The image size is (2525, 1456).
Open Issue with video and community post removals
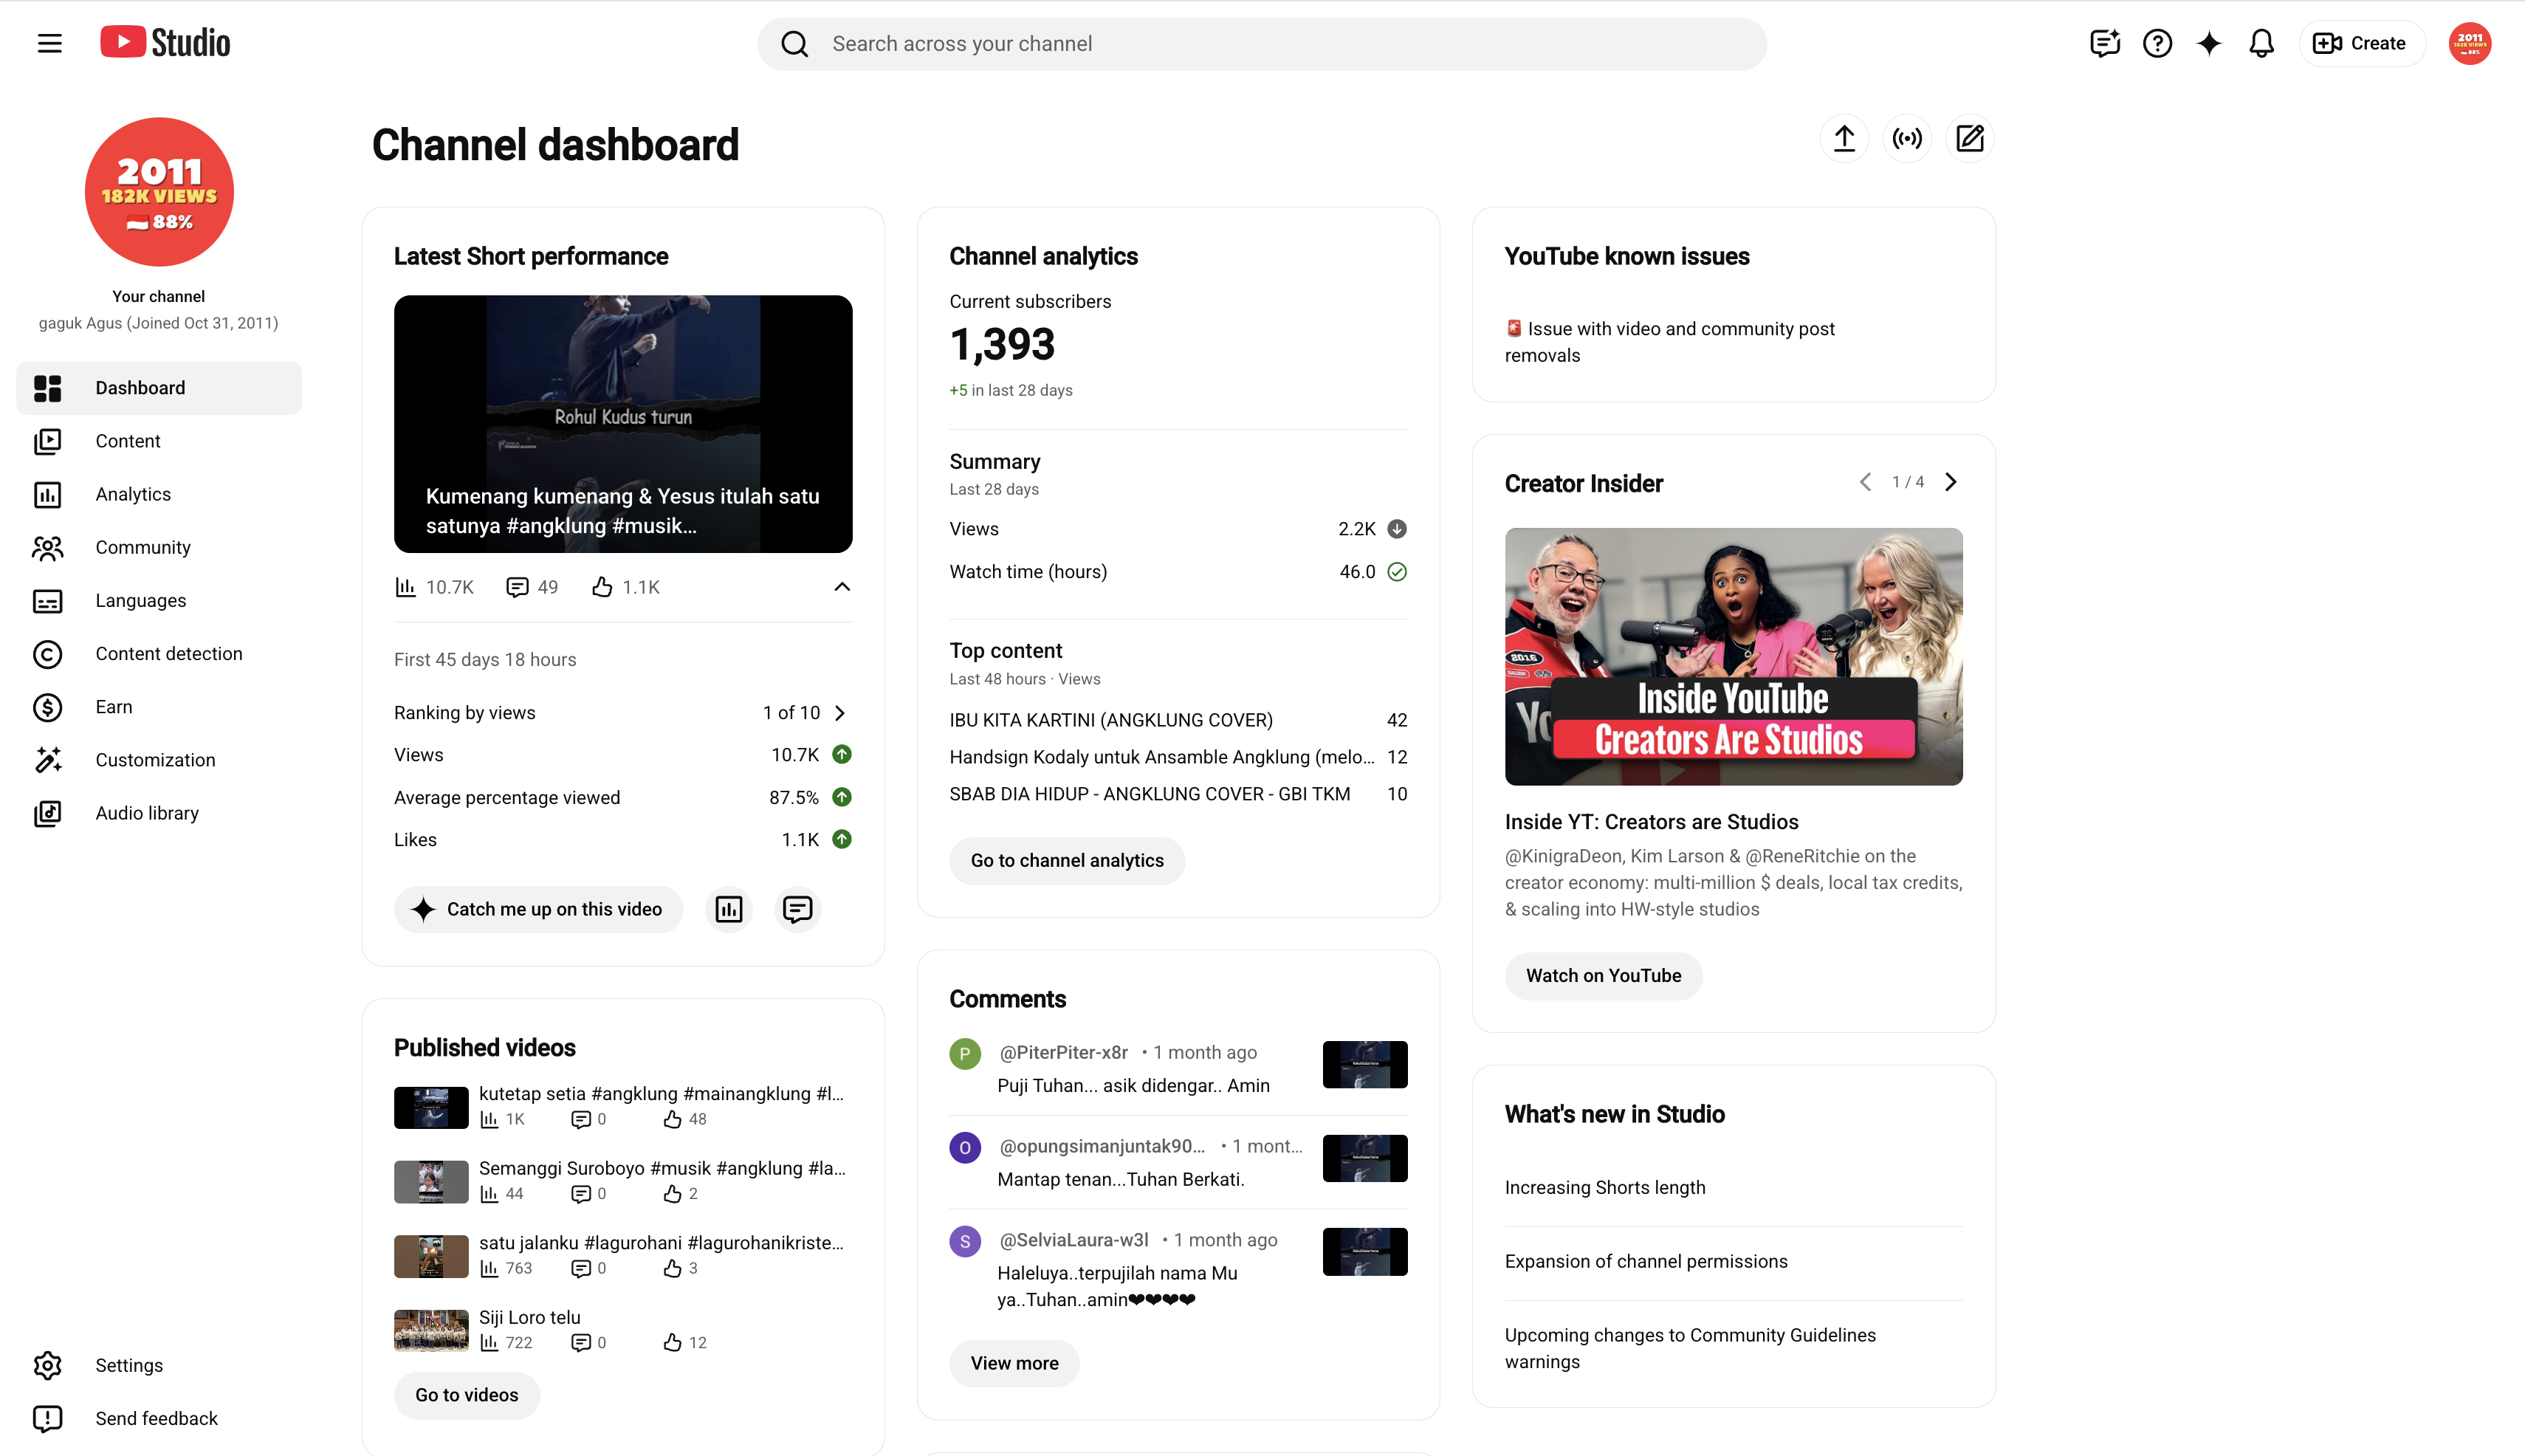coord(1670,342)
